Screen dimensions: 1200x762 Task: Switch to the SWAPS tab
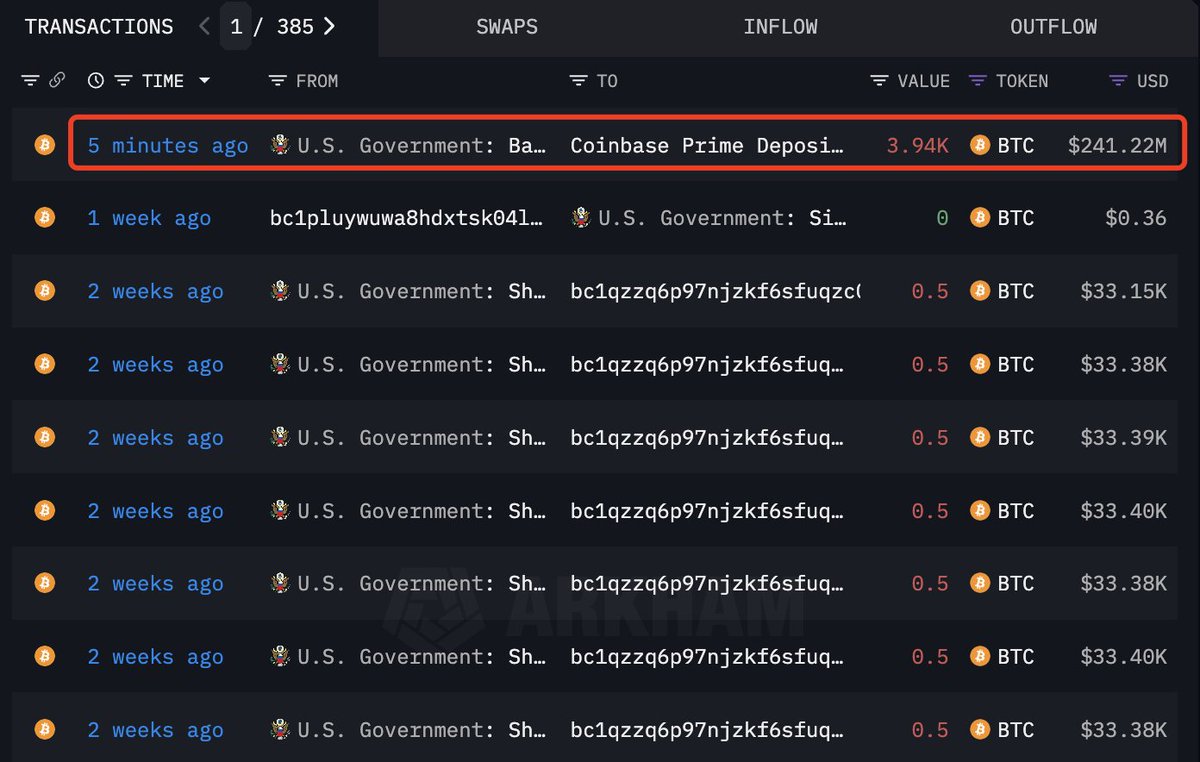(506, 27)
